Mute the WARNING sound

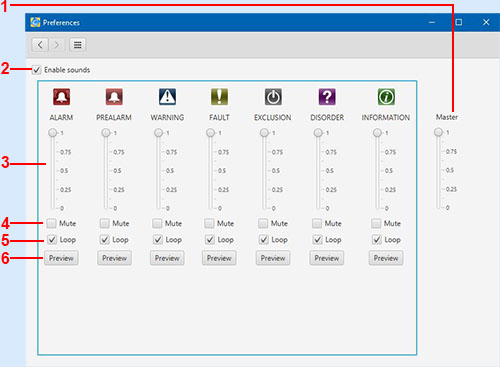tap(157, 223)
